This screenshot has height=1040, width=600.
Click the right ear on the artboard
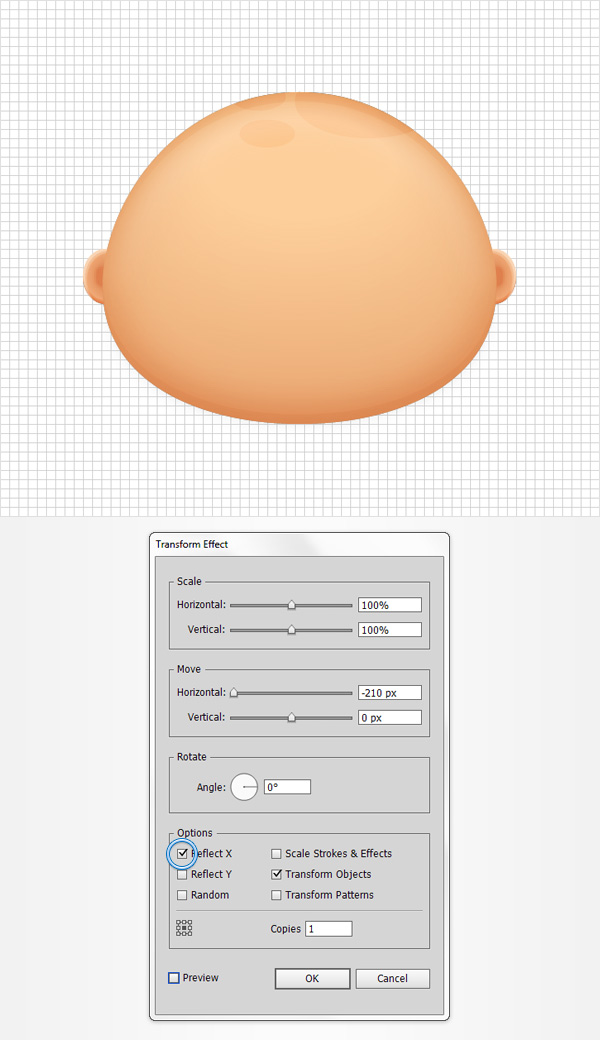(505, 277)
